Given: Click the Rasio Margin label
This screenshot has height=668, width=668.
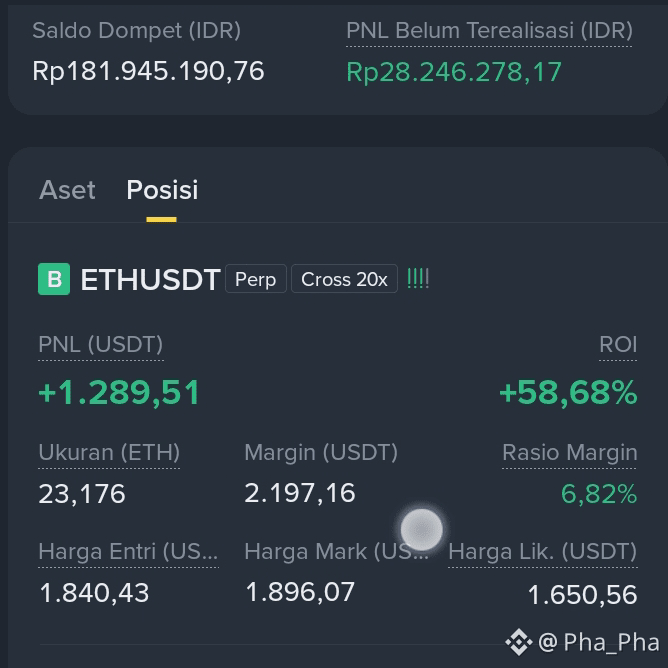Looking at the screenshot, I should click(570, 452).
